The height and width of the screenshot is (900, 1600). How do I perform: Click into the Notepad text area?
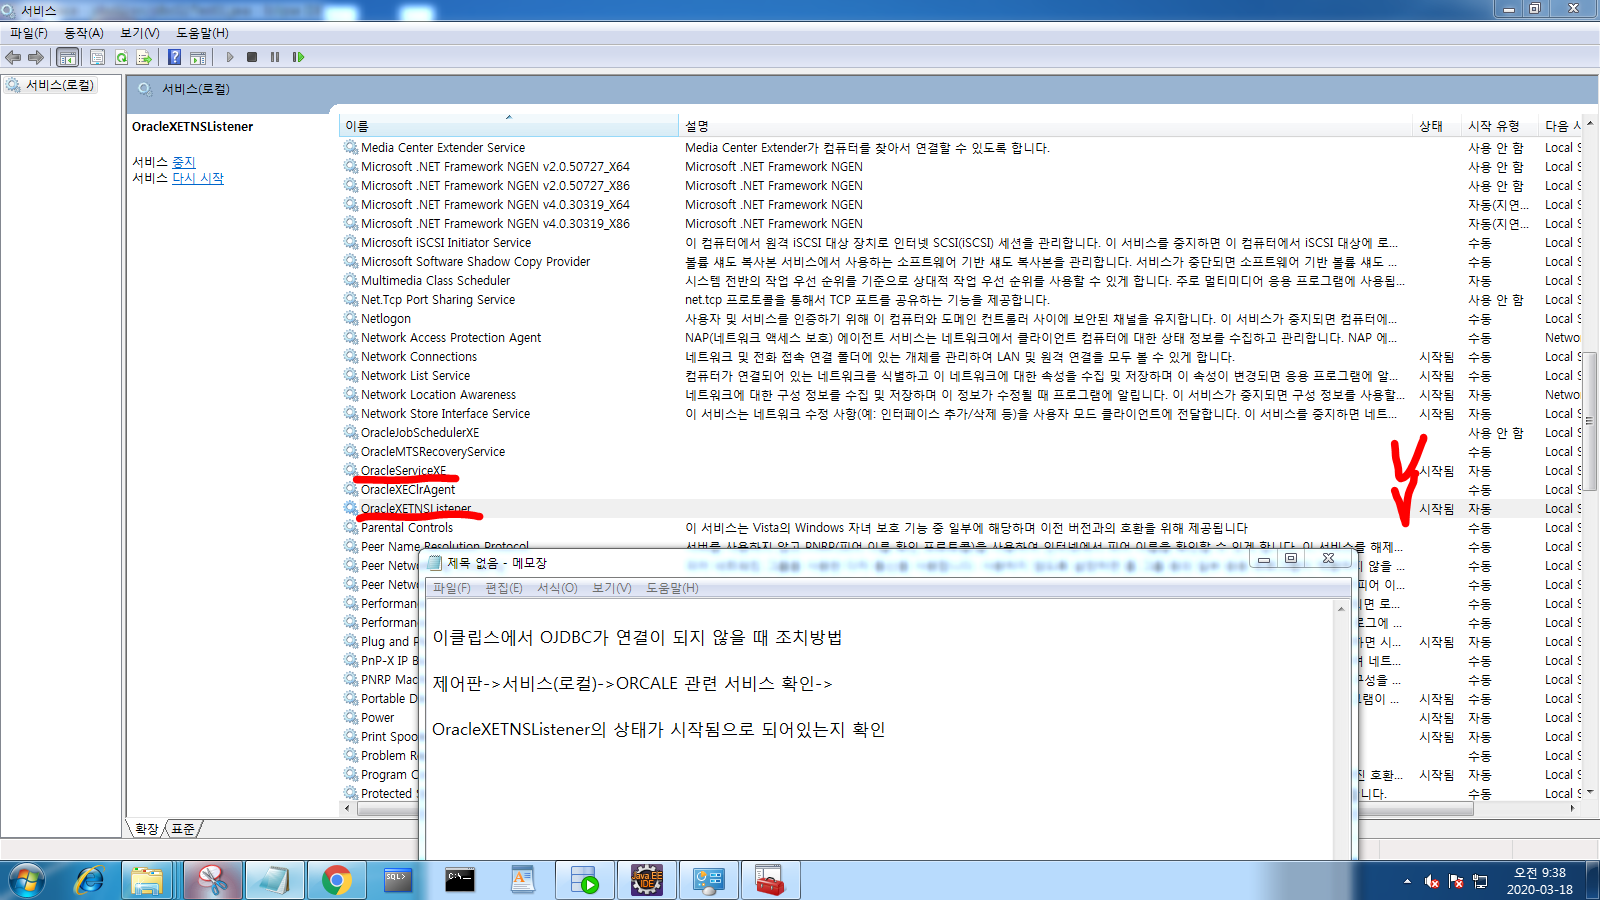881,730
